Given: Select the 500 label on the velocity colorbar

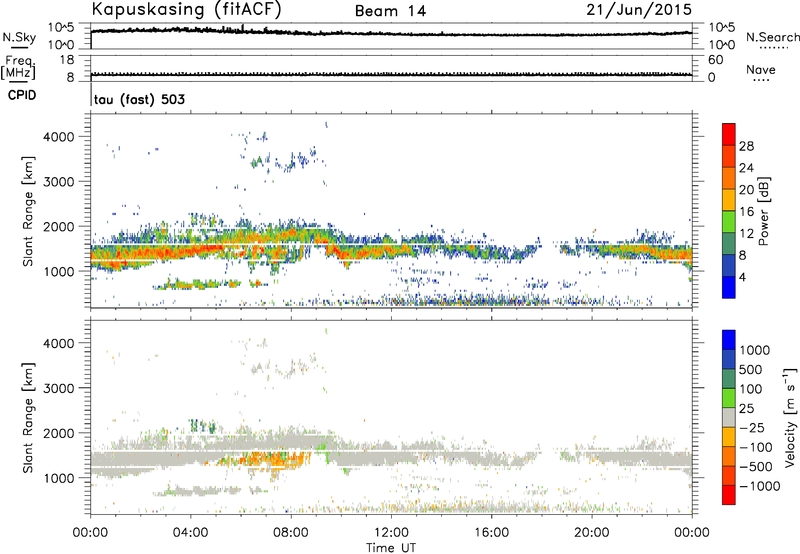Looking at the screenshot, I should click(753, 370).
